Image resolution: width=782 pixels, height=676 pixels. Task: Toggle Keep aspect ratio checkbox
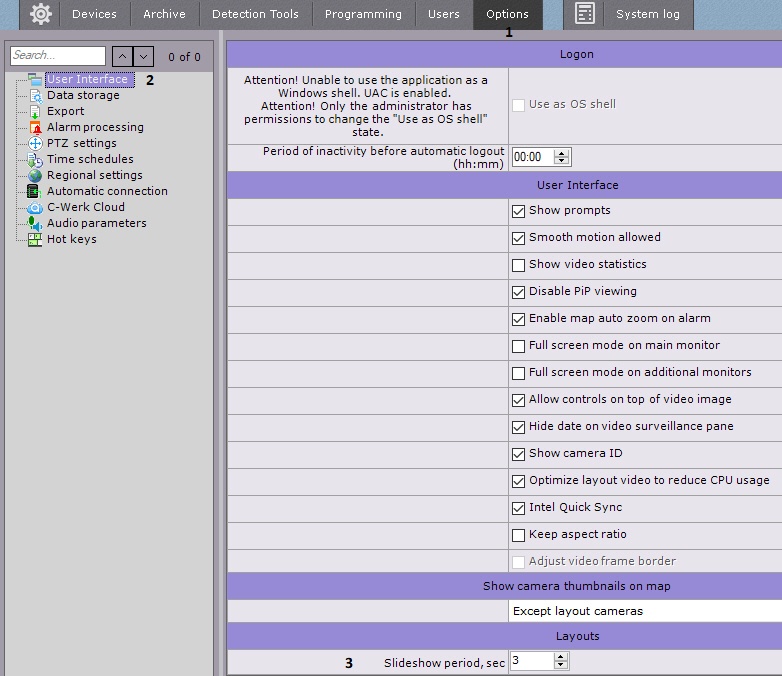[x=518, y=535]
